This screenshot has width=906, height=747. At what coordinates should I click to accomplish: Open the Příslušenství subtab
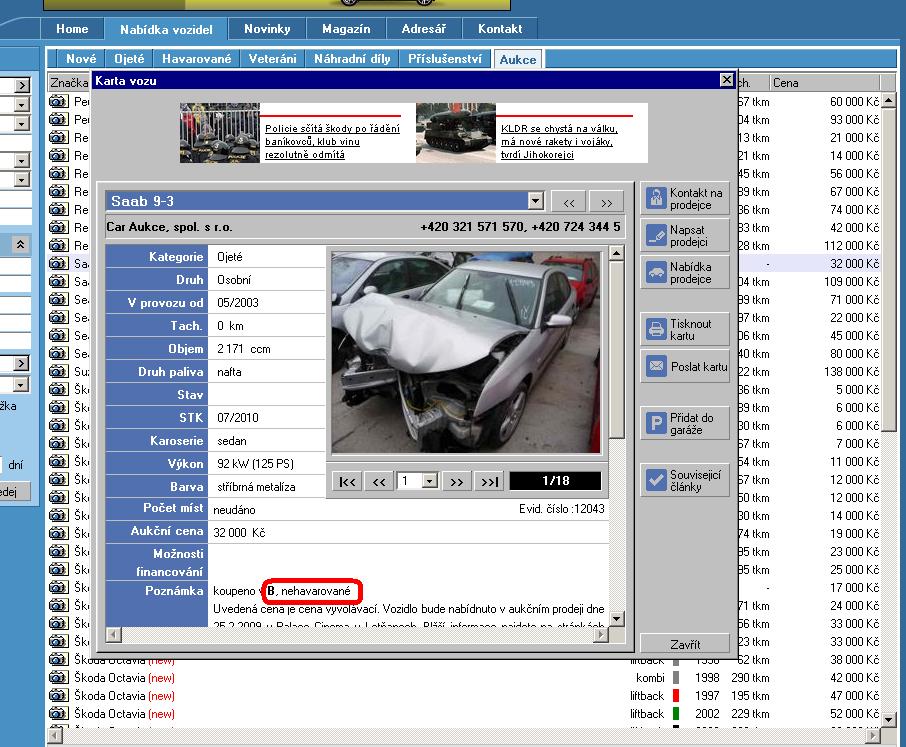tap(445, 59)
